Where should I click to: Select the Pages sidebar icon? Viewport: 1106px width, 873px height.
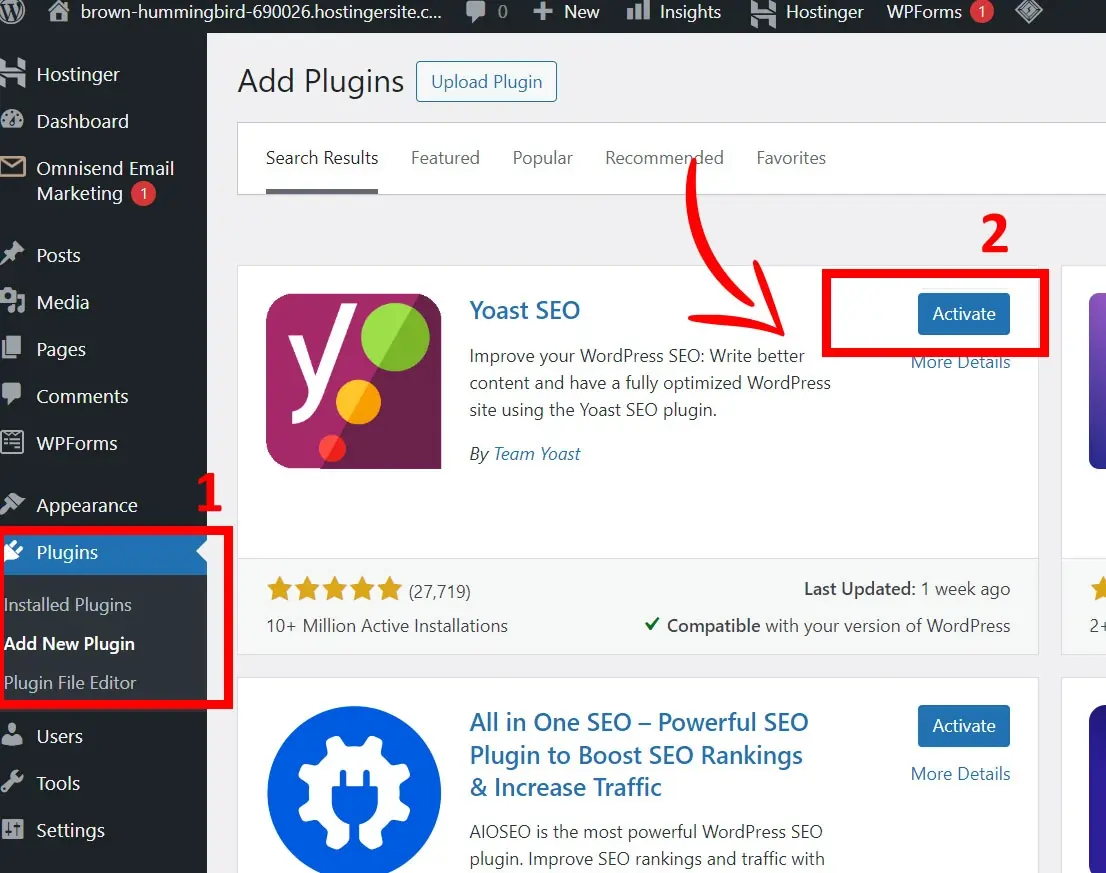12,349
